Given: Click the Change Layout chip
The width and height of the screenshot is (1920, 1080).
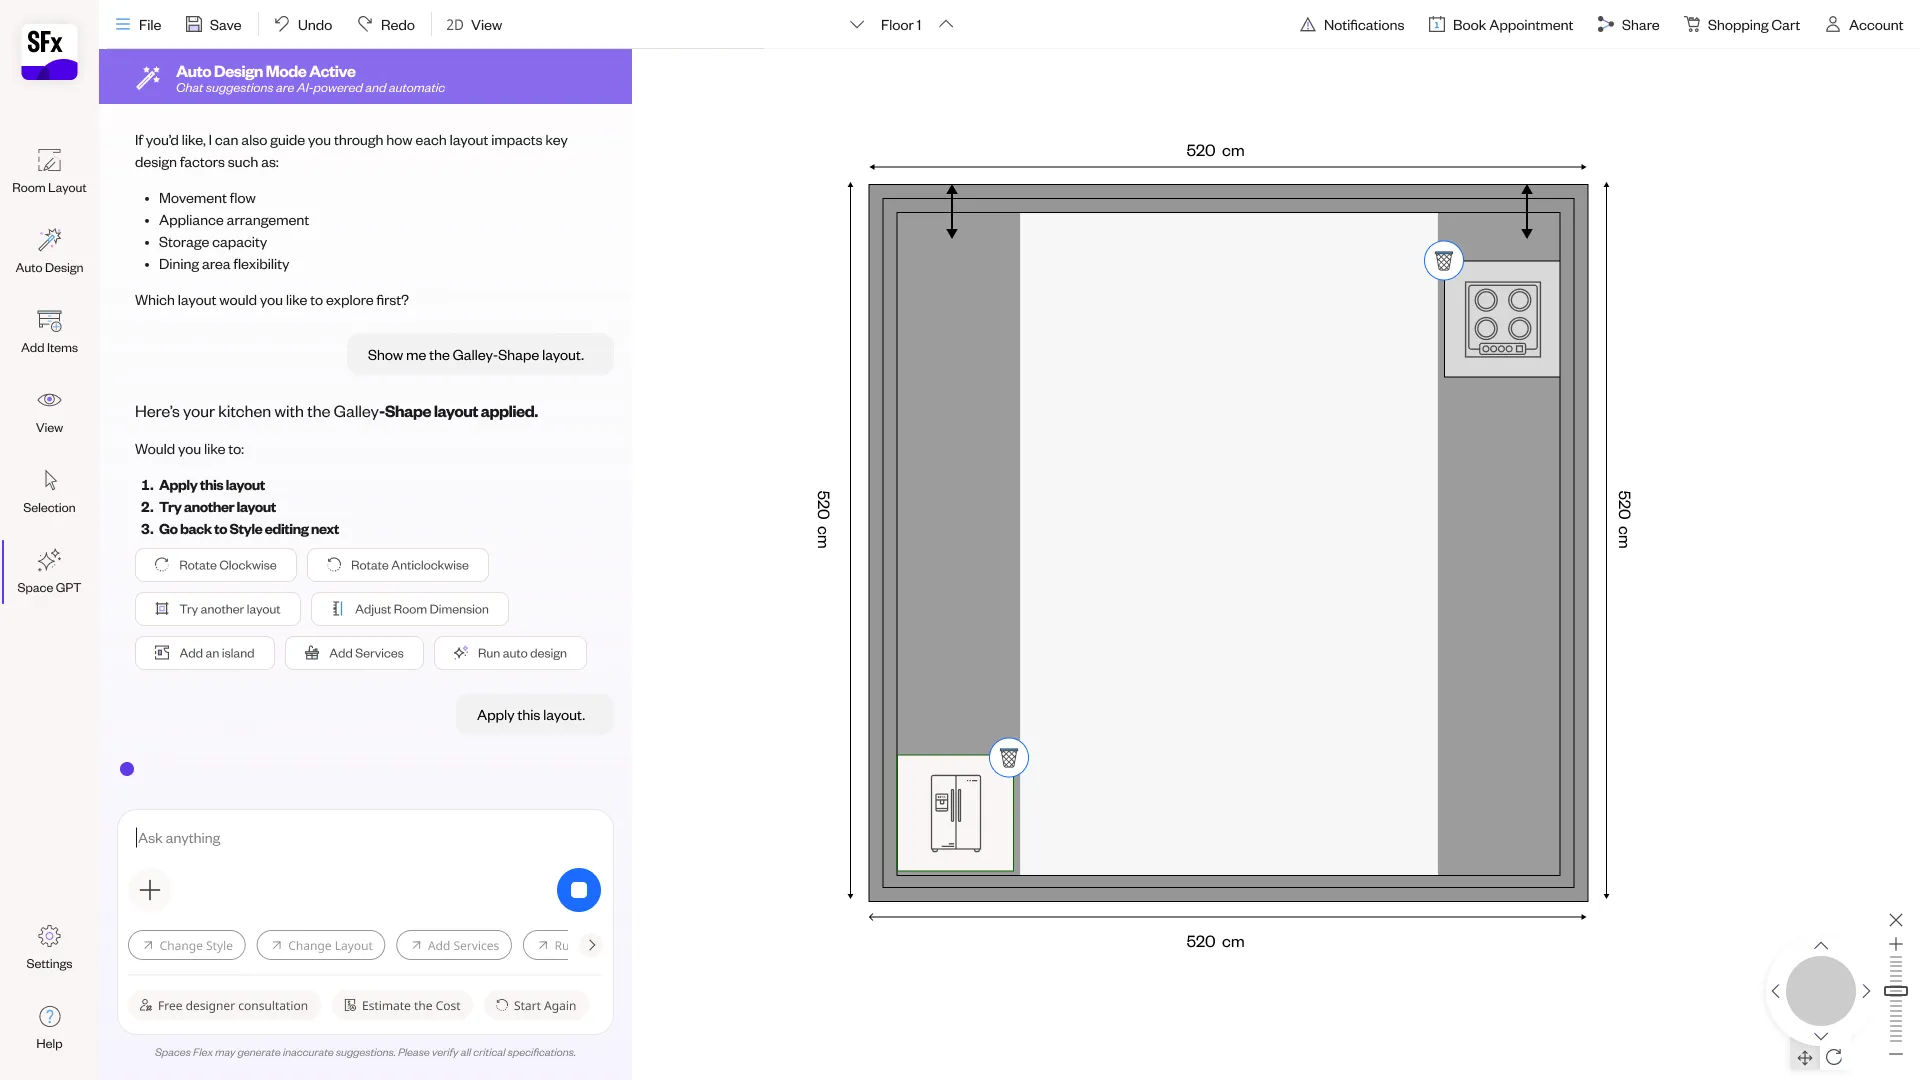Looking at the screenshot, I should coord(321,945).
